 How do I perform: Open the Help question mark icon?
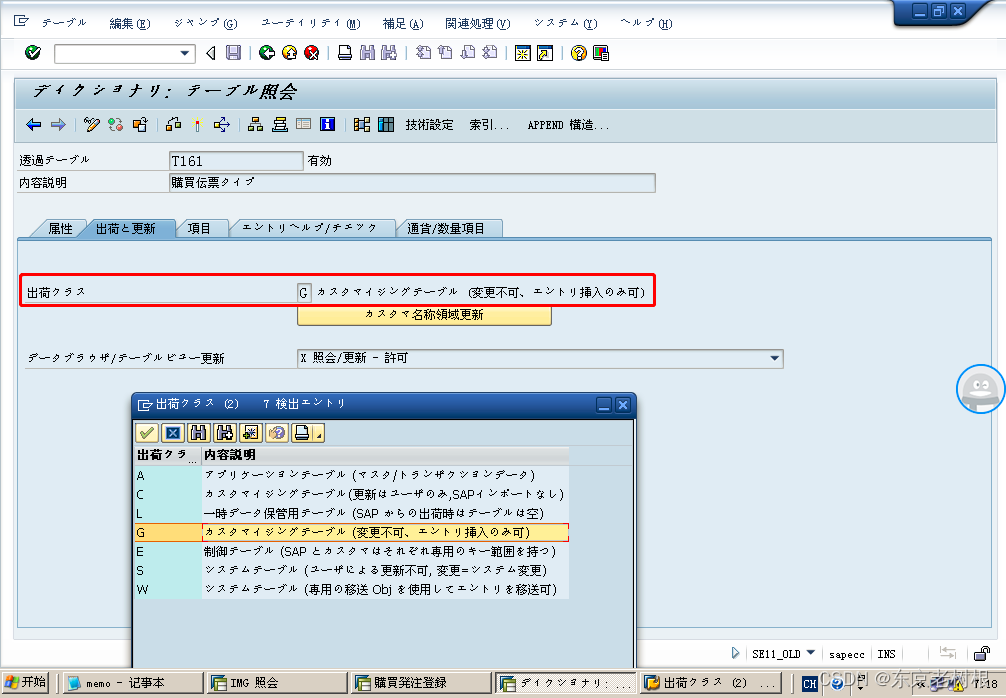579,53
